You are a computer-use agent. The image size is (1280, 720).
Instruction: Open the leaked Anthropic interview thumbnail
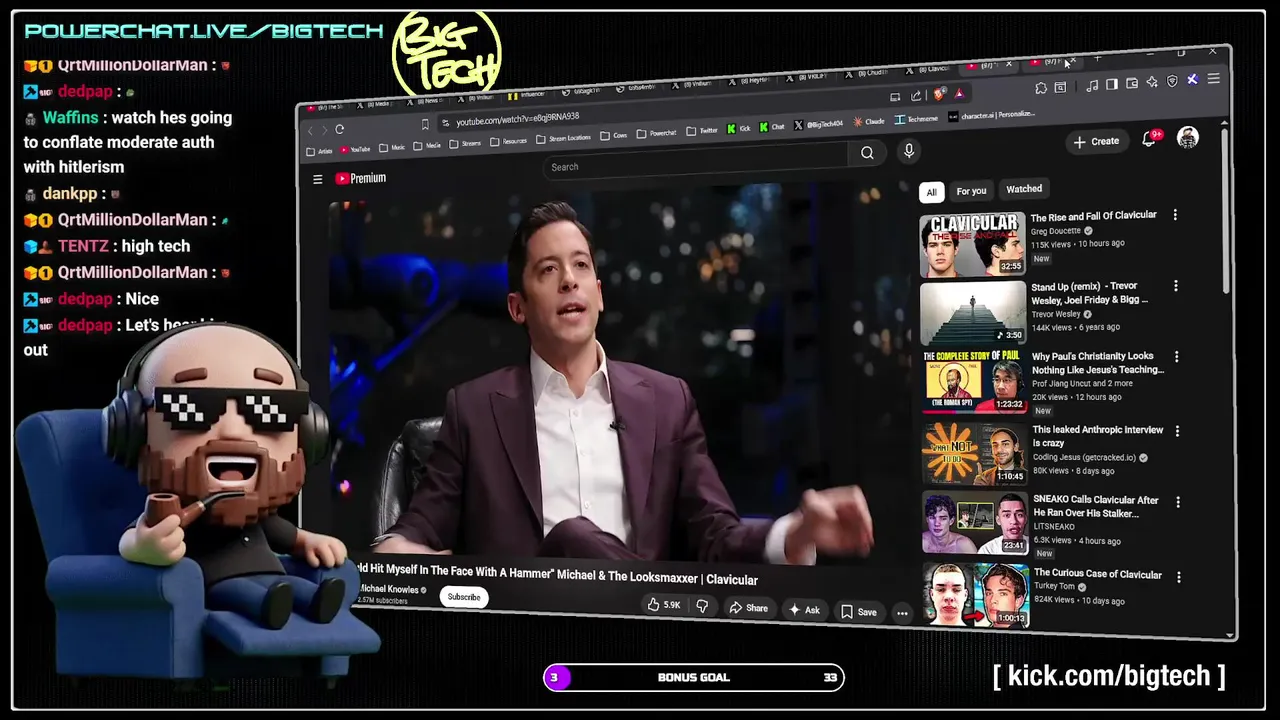click(975, 455)
